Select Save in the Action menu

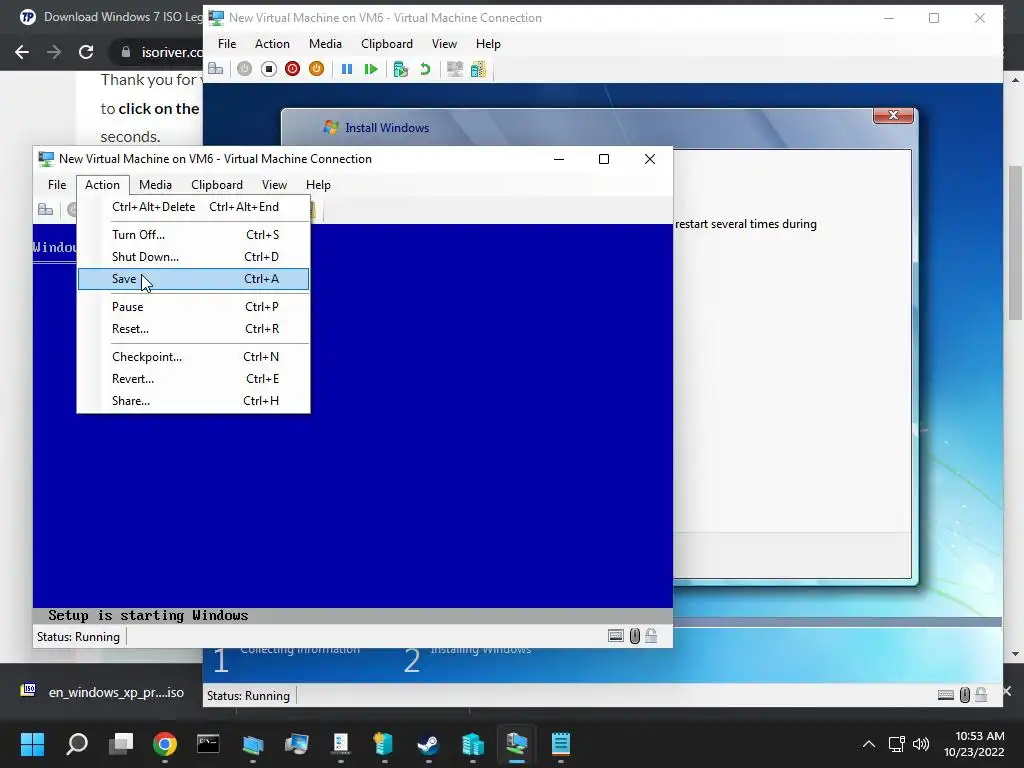193,279
